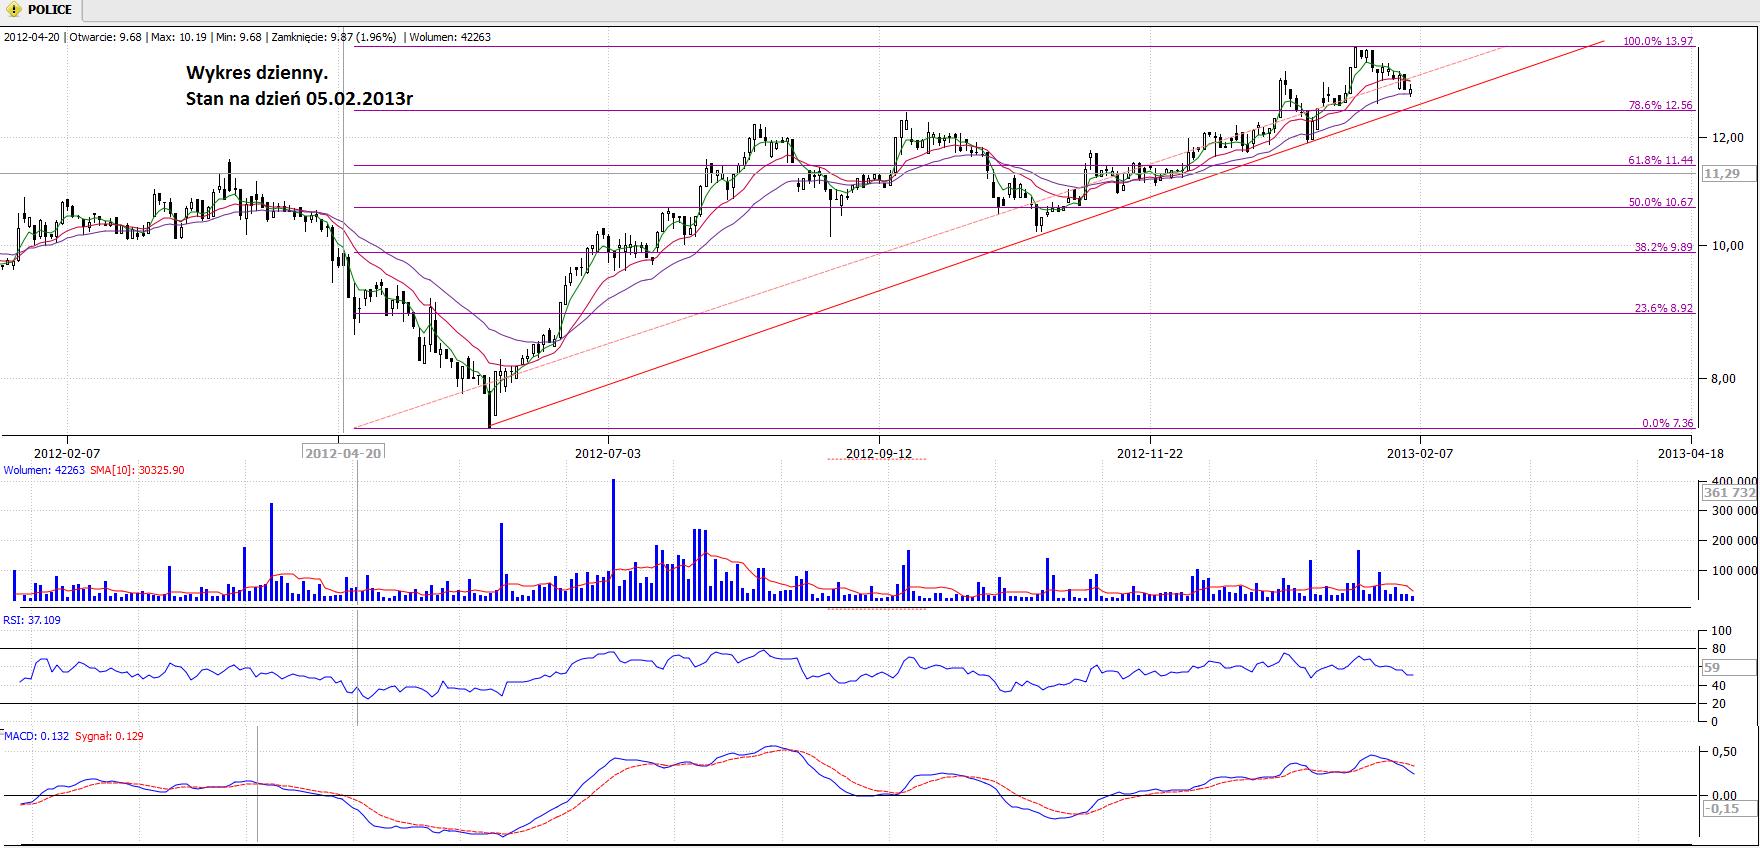The image size is (1760, 848).
Task: Click the 38.2% 9.89 Fibonacci label
Action: [x=1664, y=247]
